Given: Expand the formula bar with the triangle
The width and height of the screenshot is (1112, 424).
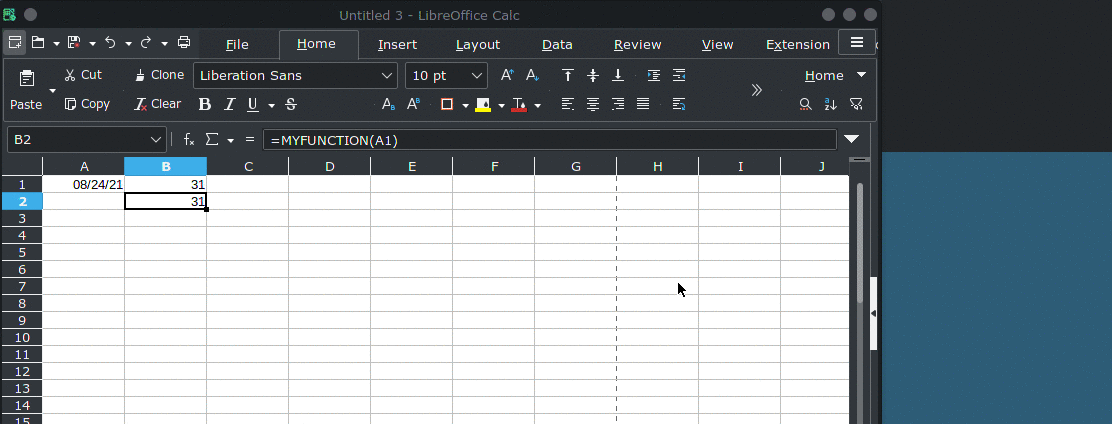Looking at the screenshot, I should [x=852, y=139].
